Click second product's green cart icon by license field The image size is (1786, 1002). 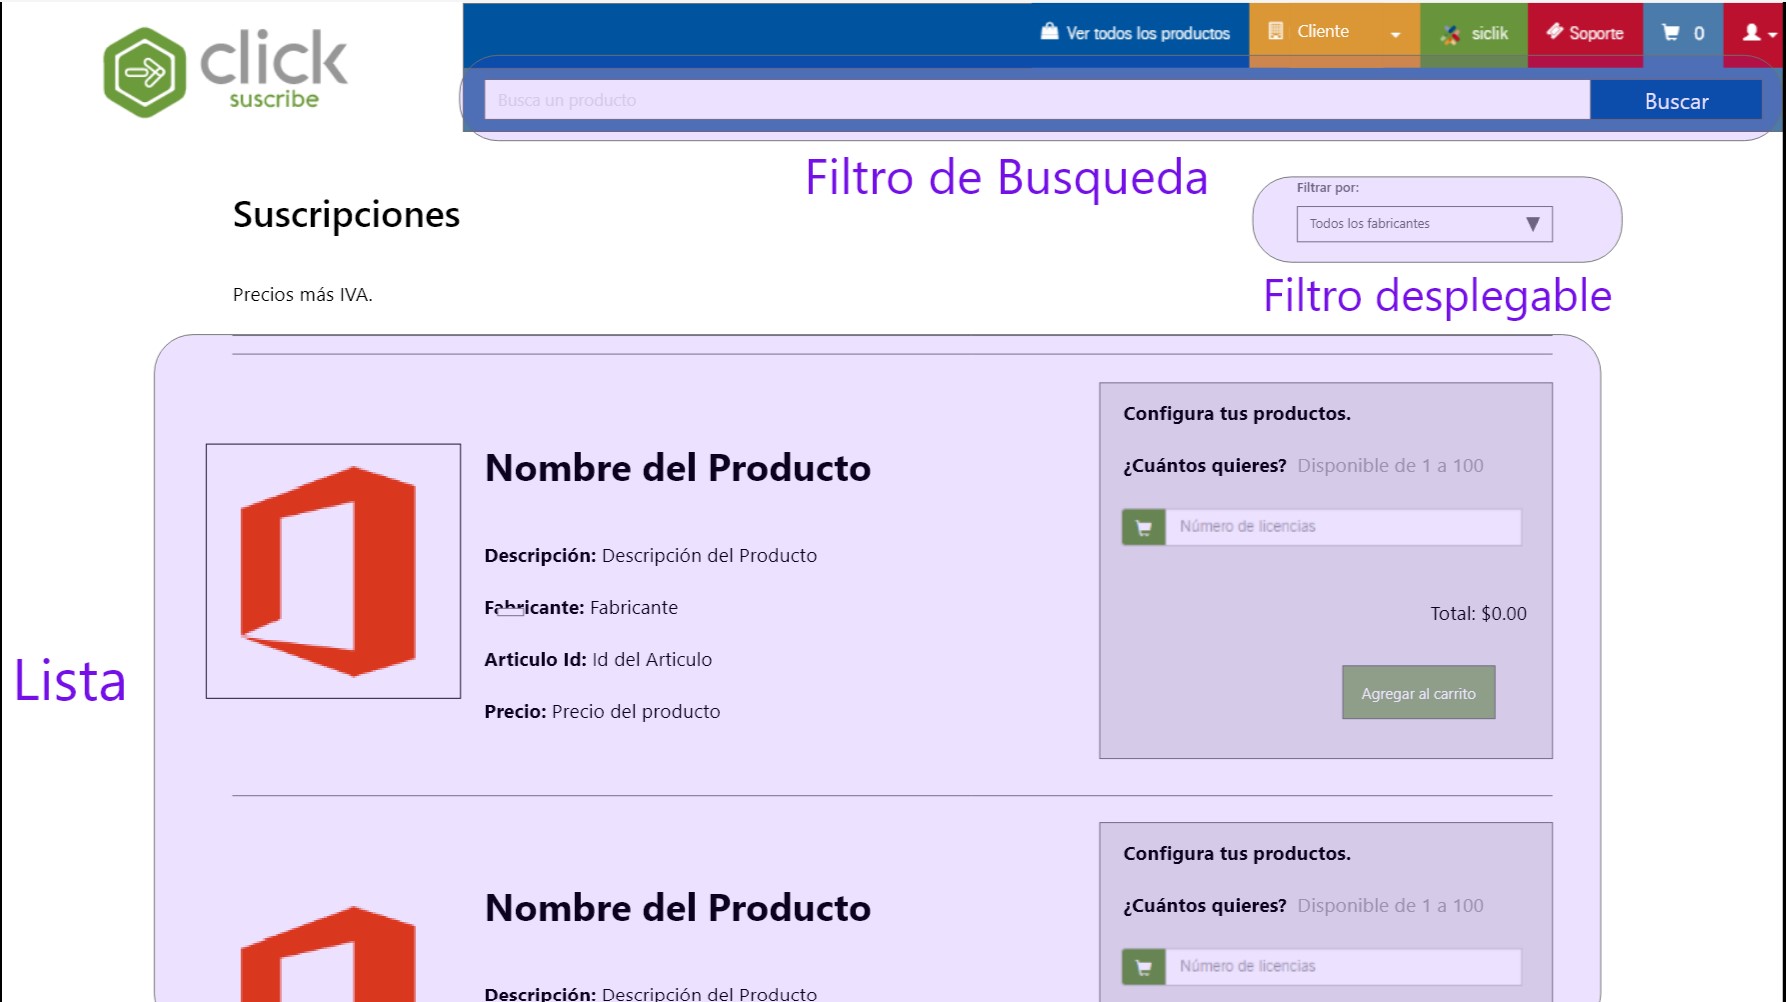pos(1144,967)
